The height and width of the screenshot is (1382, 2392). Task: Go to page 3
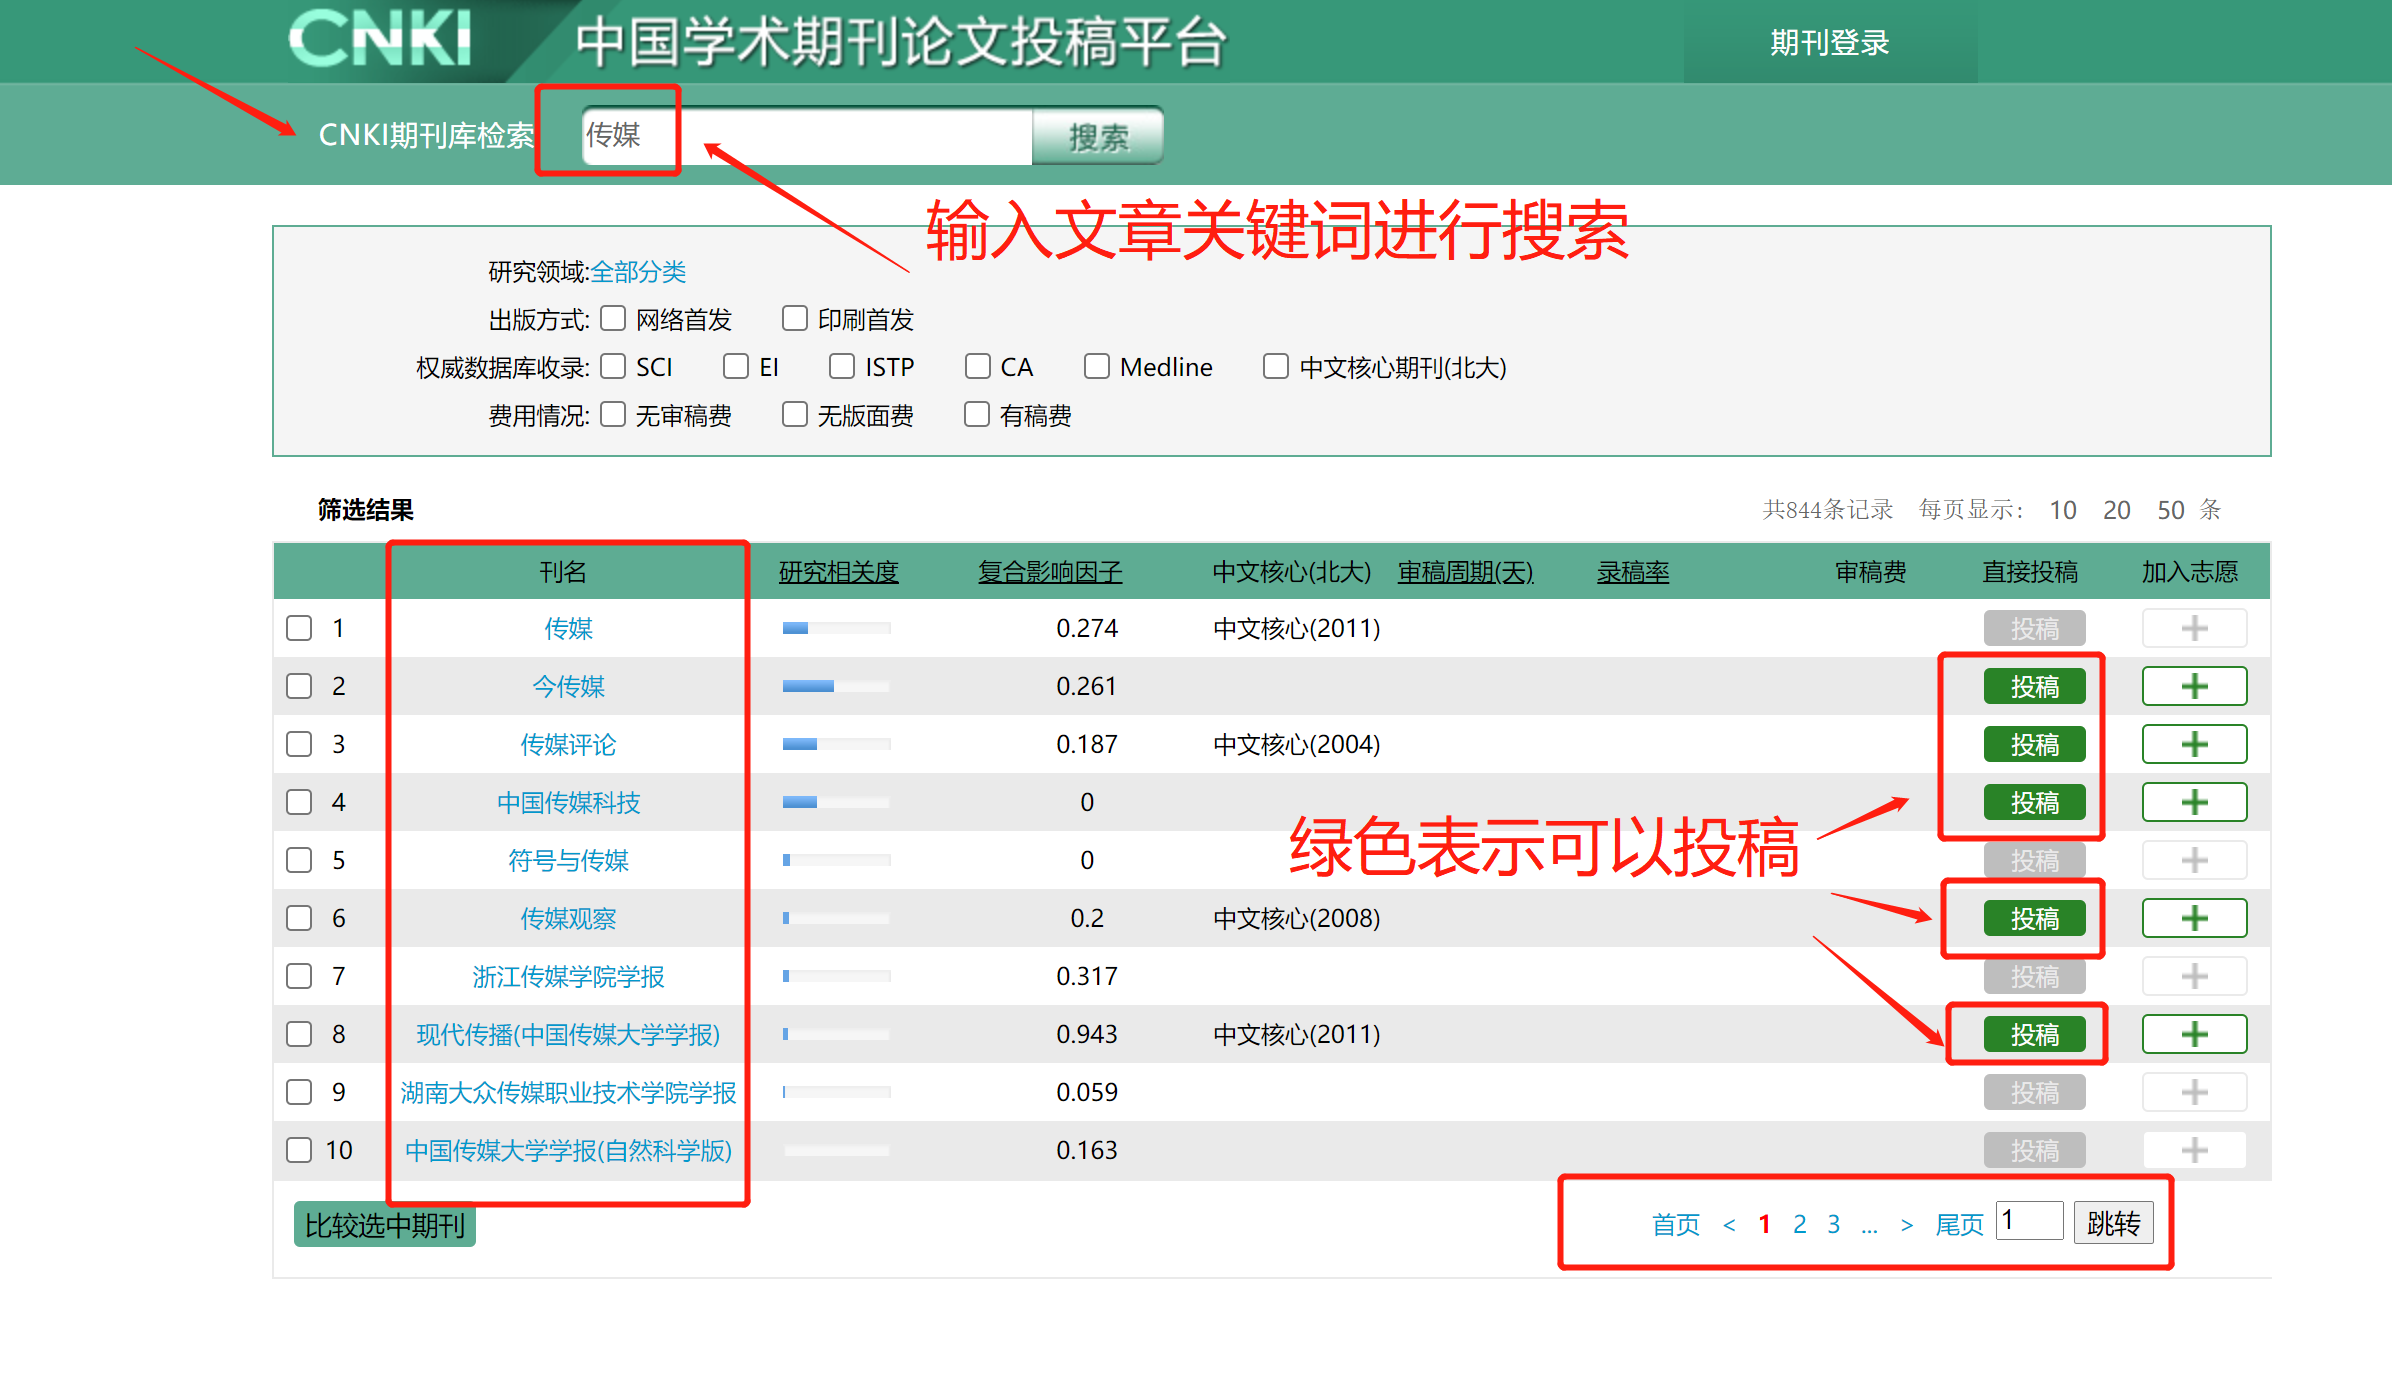coord(1833,1225)
